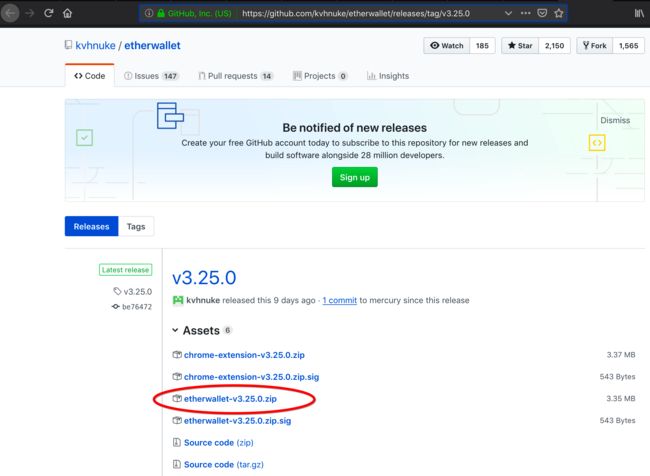Image resolution: width=650 pixels, height=476 pixels.
Task: Click the green Sign up button
Action: (x=354, y=177)
